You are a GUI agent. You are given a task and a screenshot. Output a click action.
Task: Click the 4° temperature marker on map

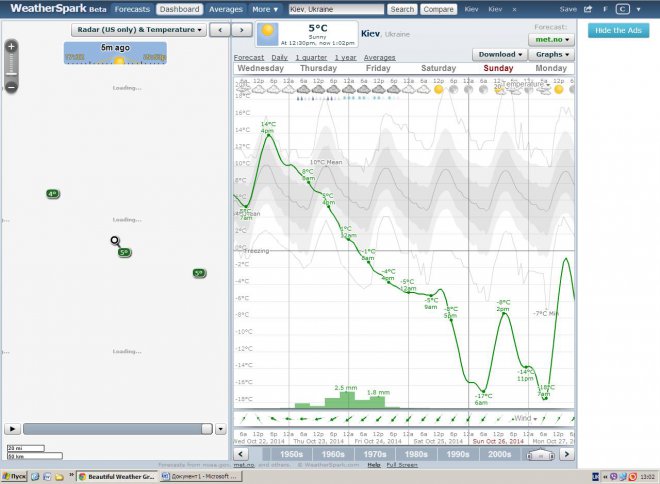53,194
